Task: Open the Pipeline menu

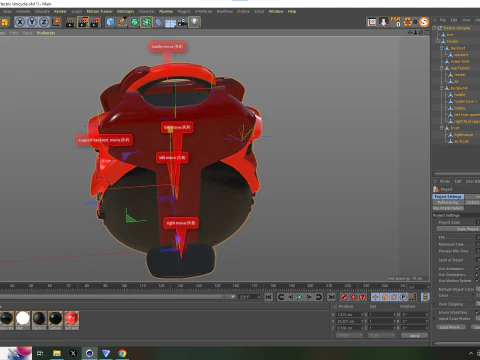Action: pos(166,11)
